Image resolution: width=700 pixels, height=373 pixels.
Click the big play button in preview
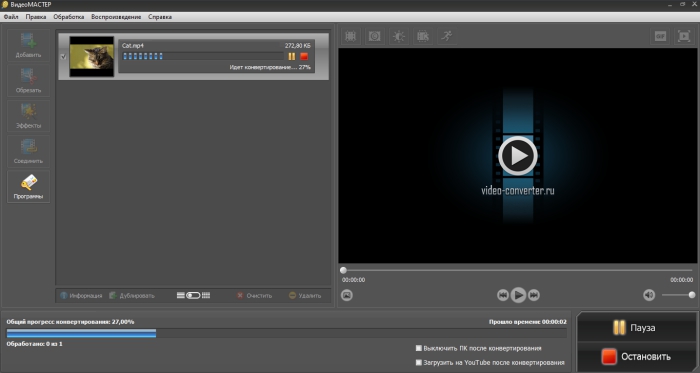pos(518,156)
